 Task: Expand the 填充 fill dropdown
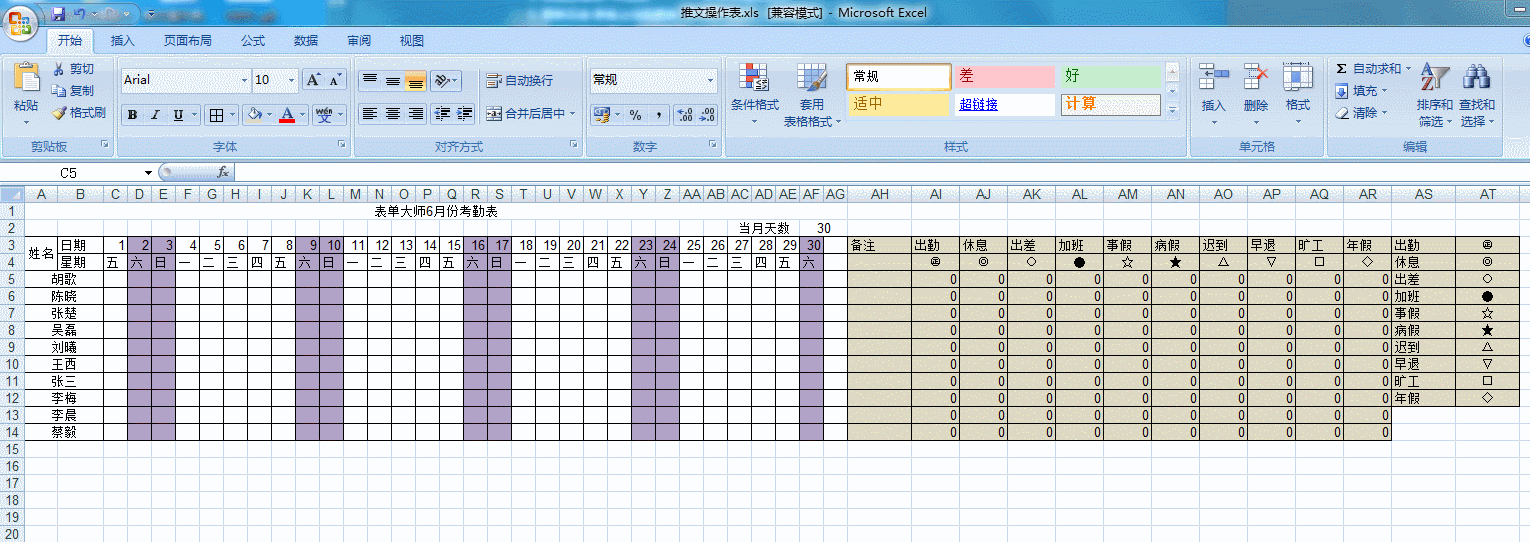[x=1384, y=91]
